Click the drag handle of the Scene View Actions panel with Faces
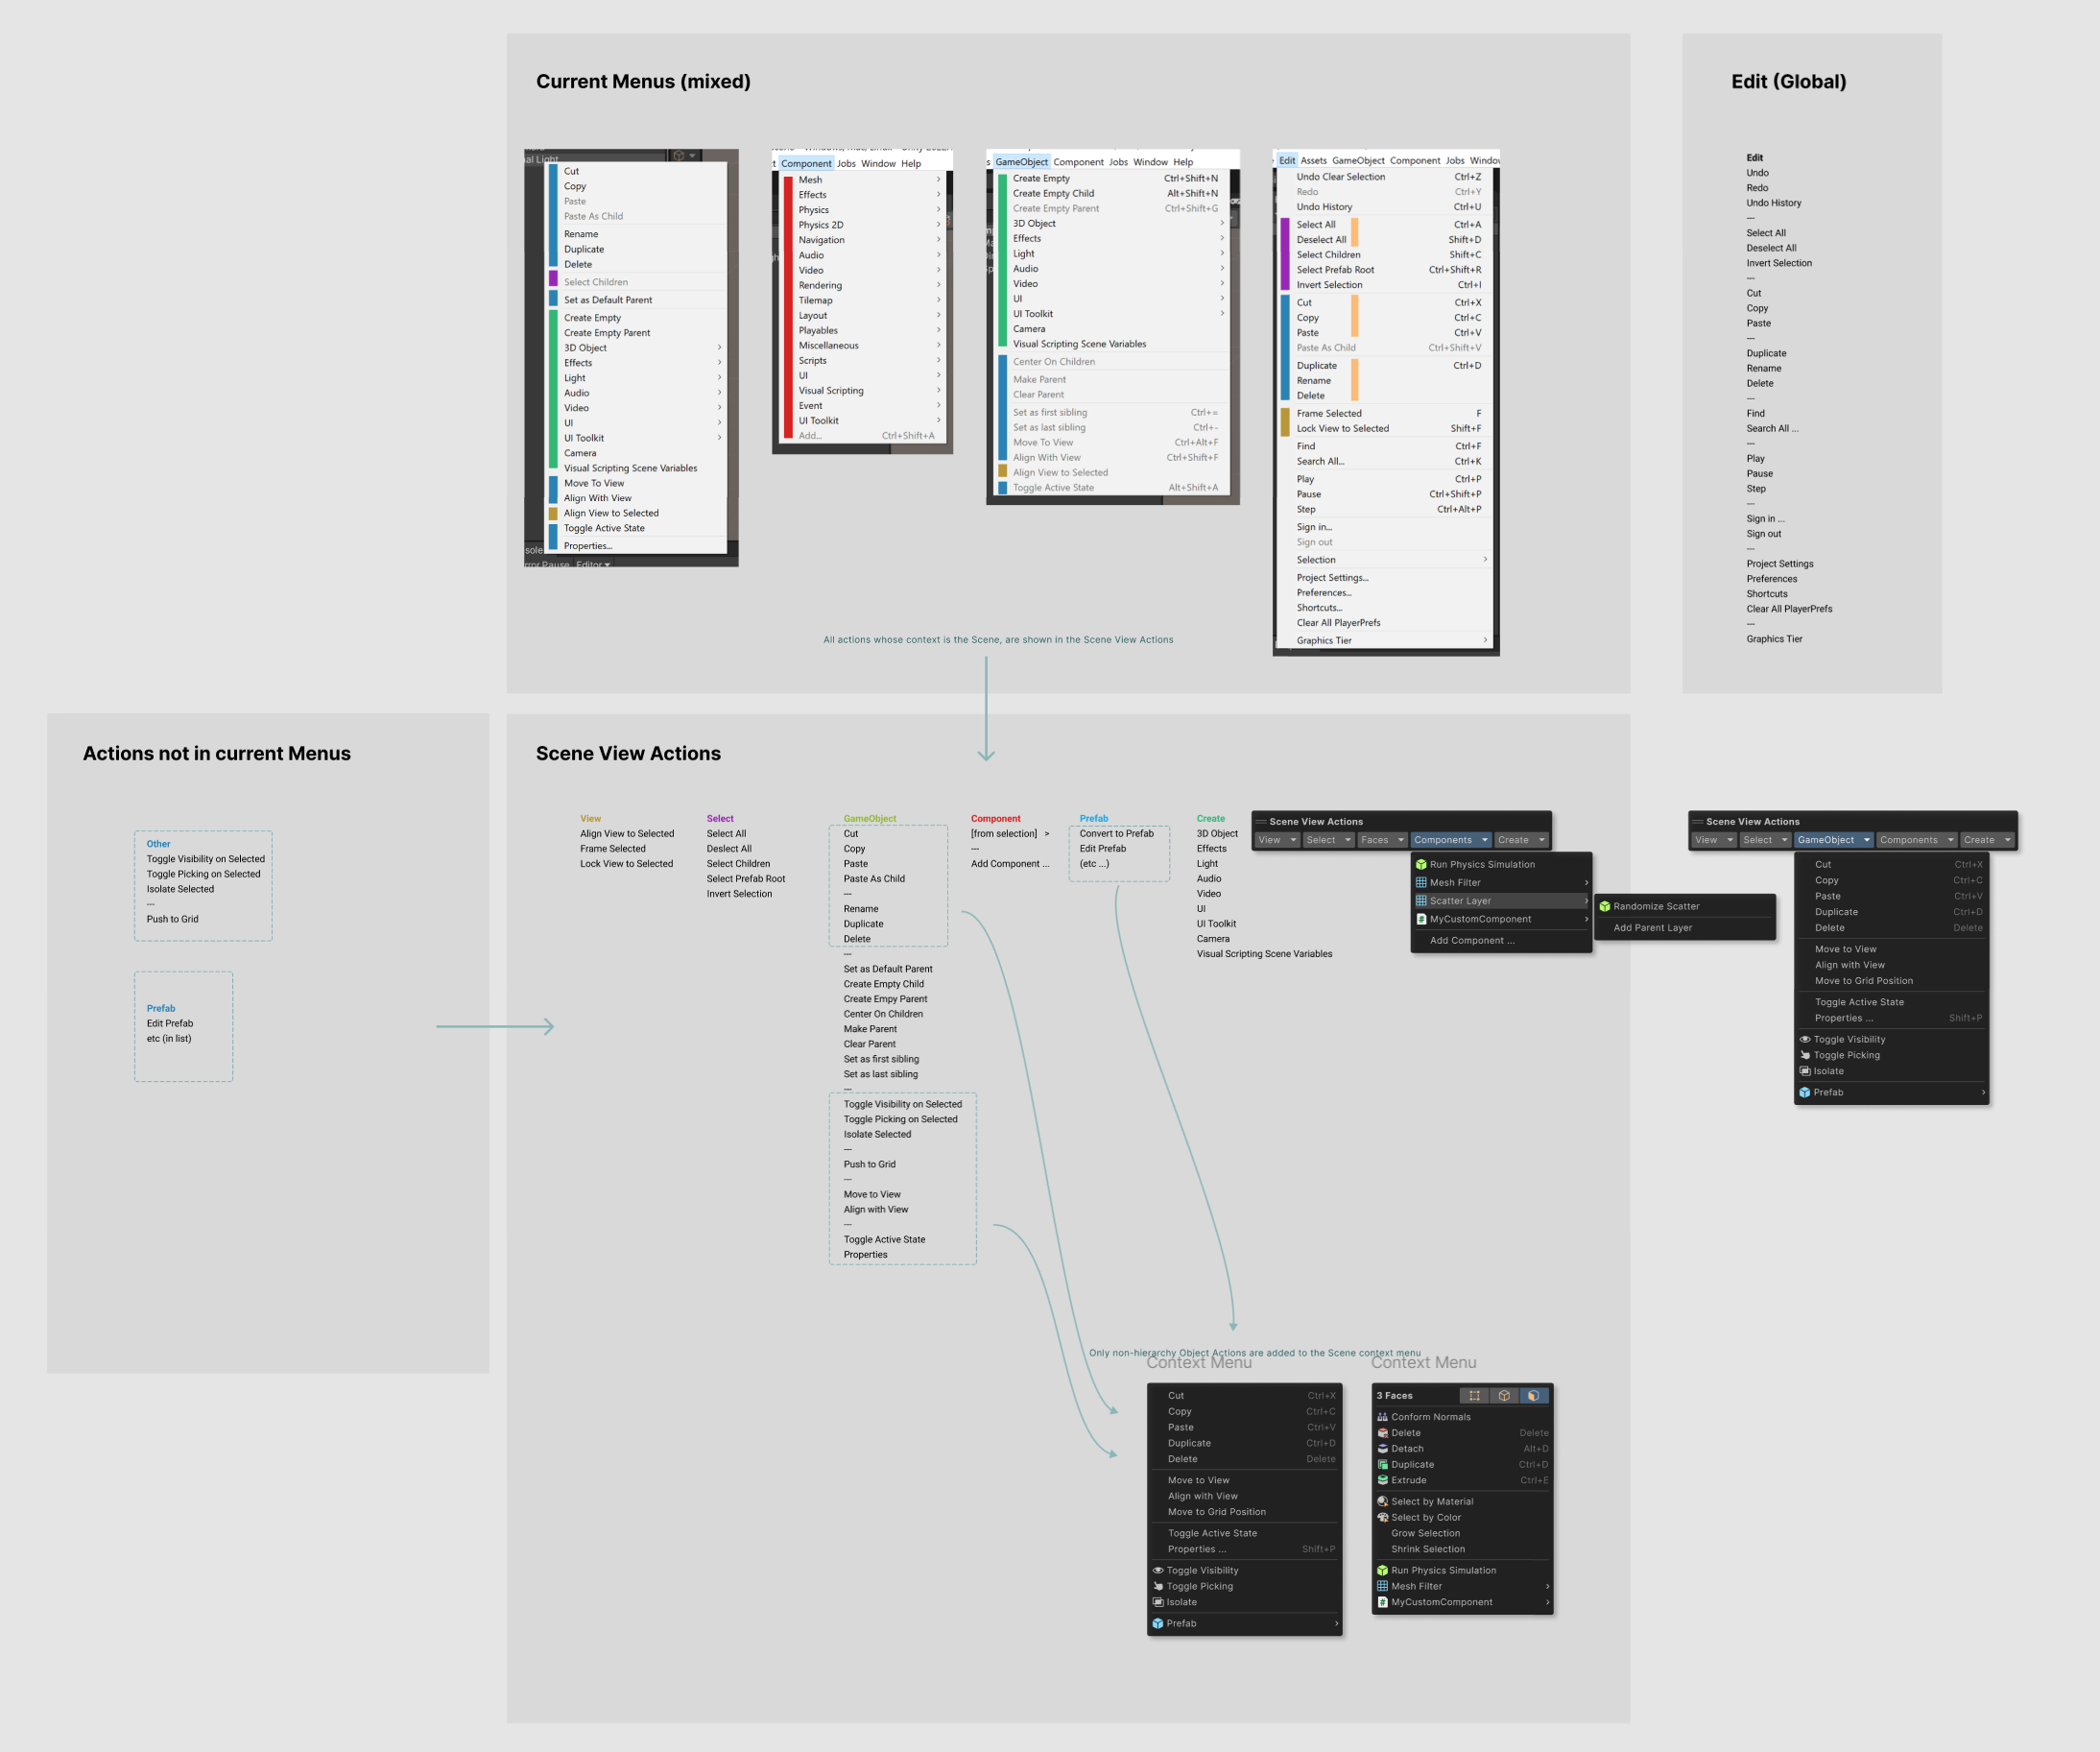2100x1752 pixels. point(1261,821)
